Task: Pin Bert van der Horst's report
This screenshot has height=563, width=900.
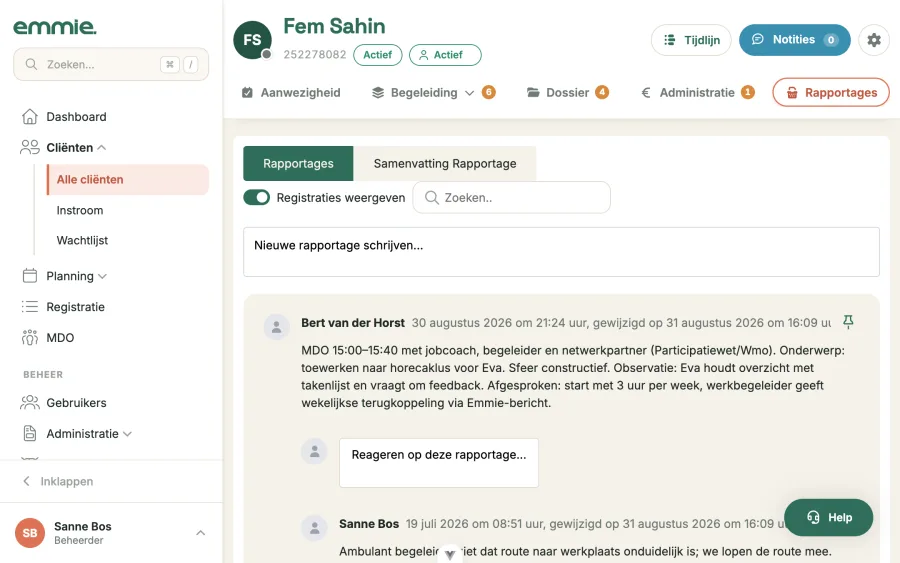Action: pyautogui.click(x=848, y=322)
